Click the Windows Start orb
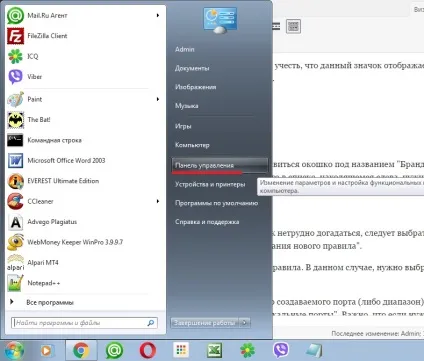This screenshot has width=424, height=361. click(13, 351)
